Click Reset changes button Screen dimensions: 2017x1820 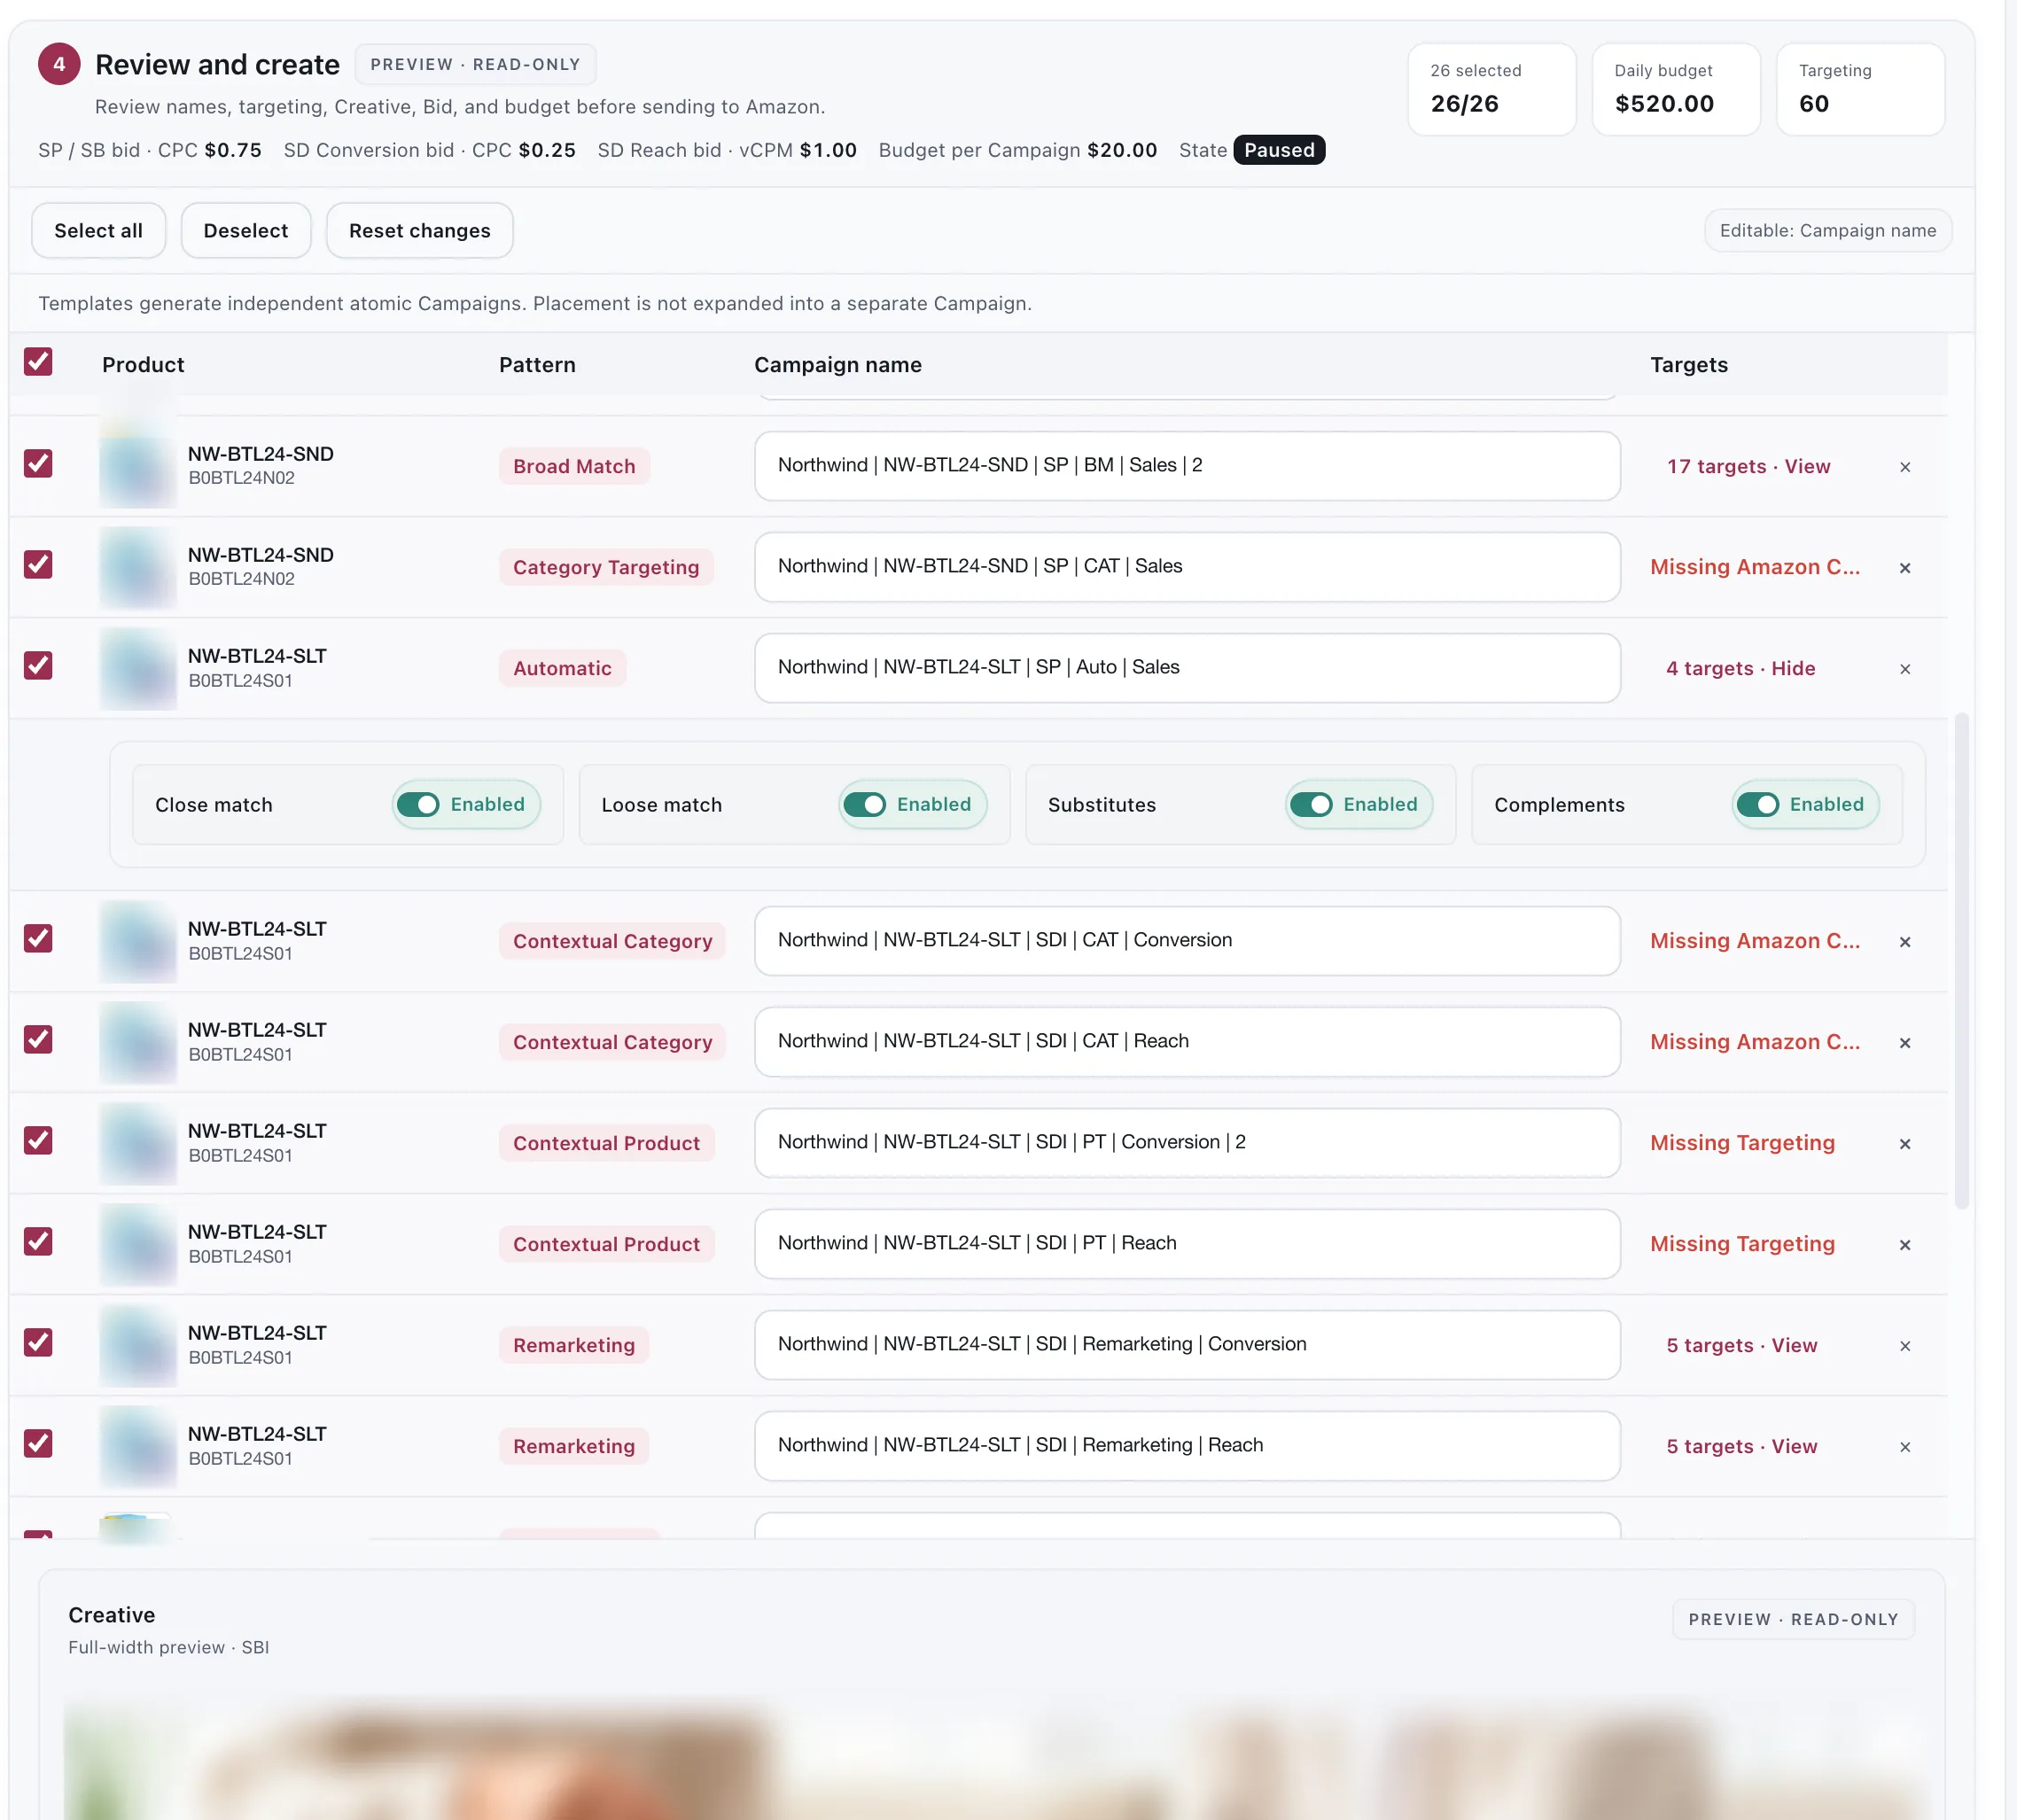coord(420,231)
